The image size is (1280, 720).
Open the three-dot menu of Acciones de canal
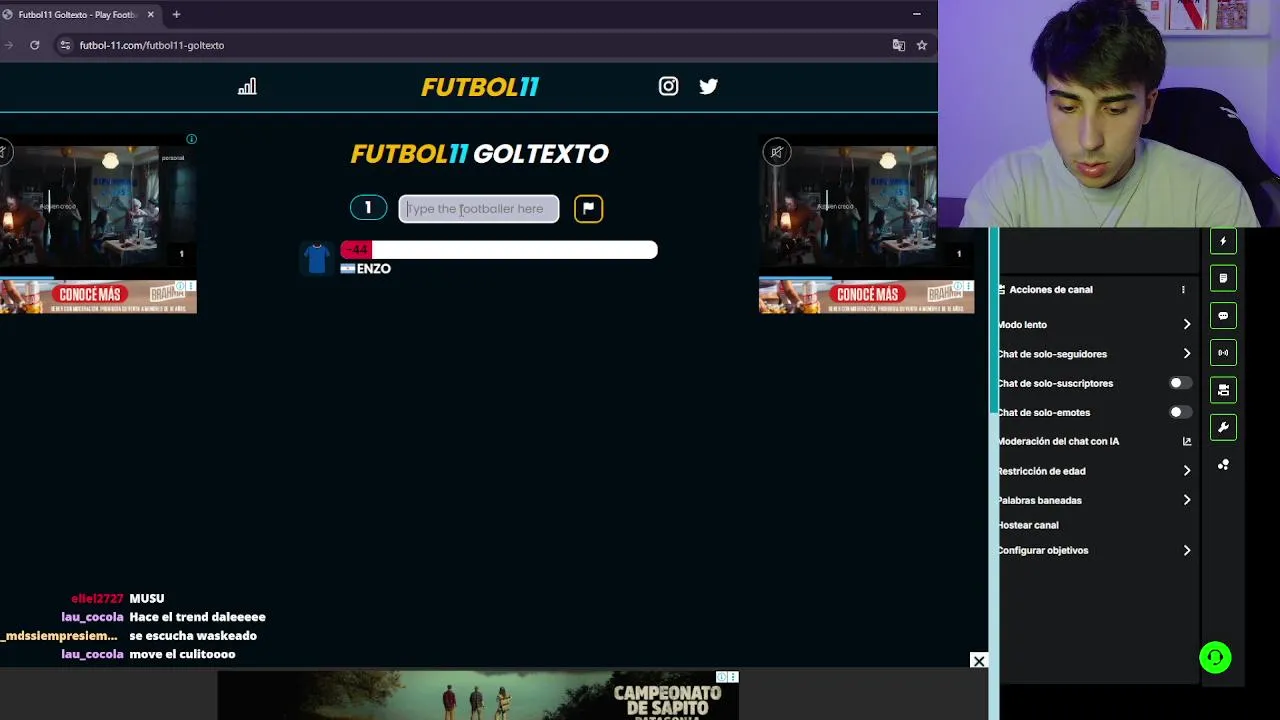1183,289
